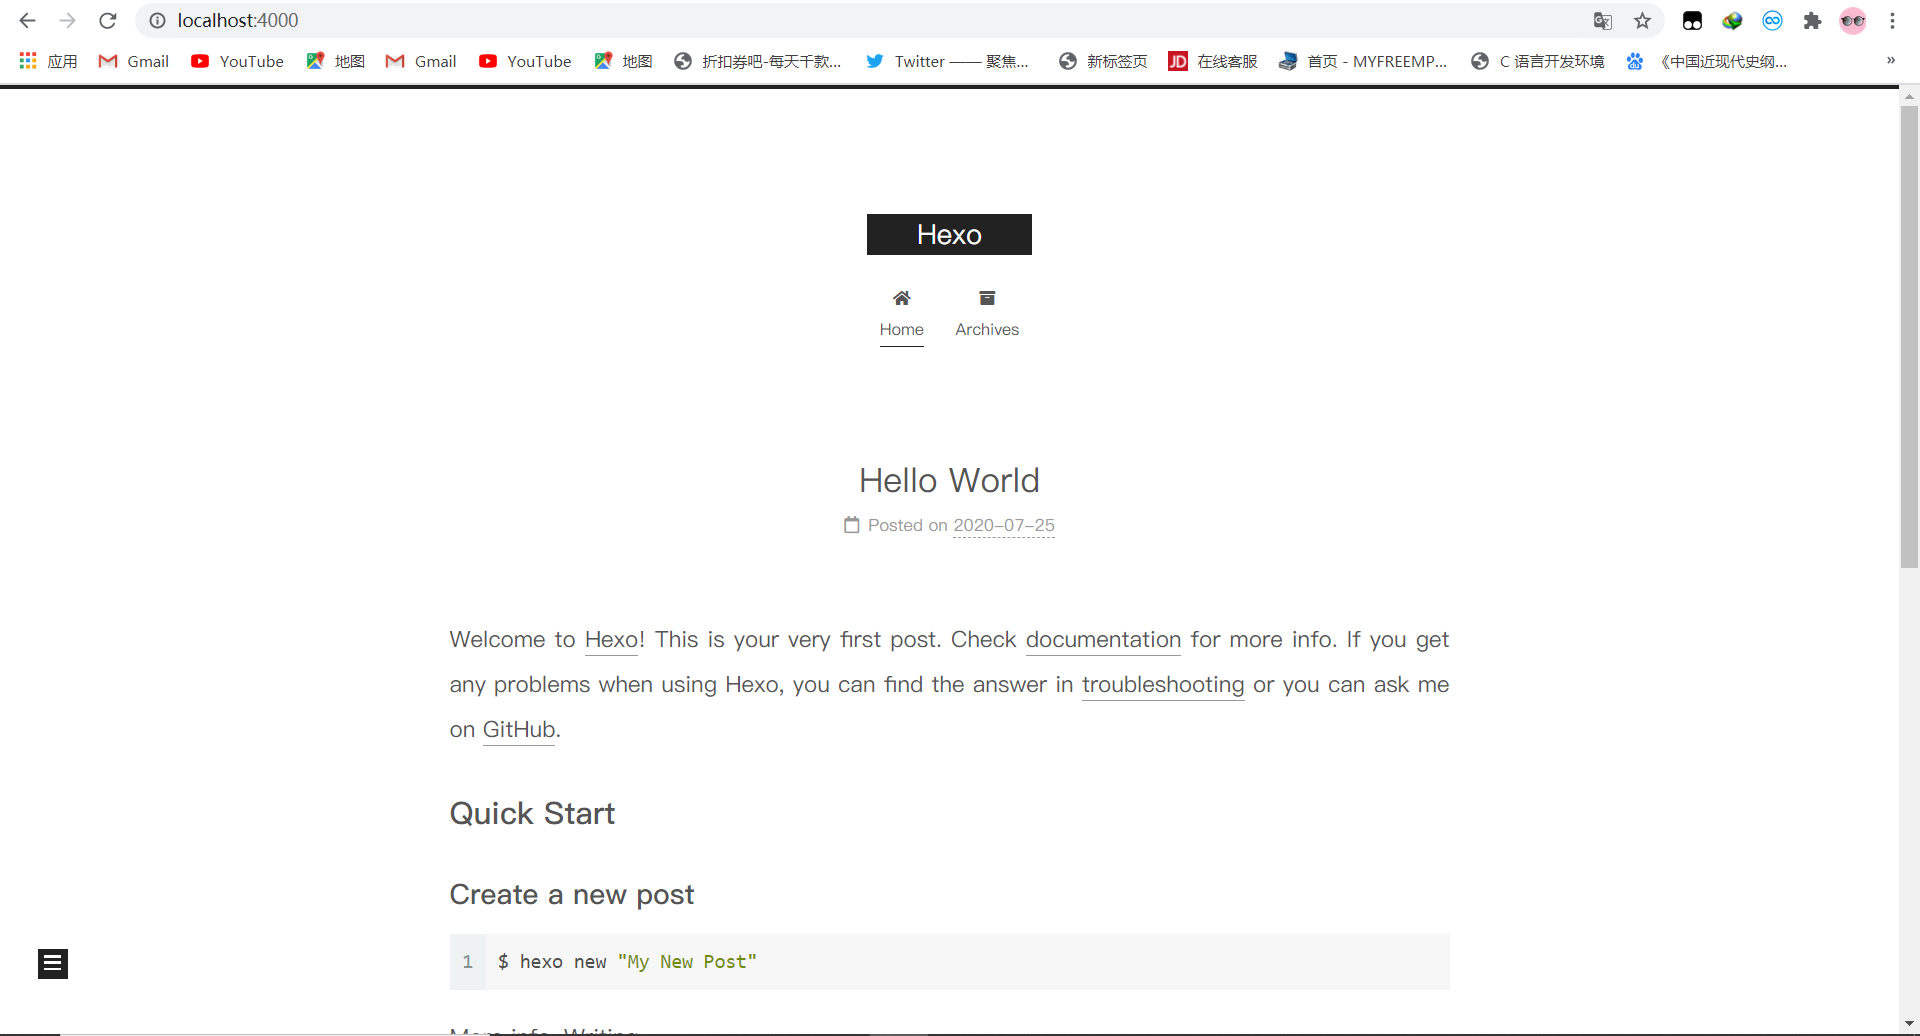The image size is (1920, 1036).
Task: Open the first Gmail bookmark
Action: coord(133,61)
